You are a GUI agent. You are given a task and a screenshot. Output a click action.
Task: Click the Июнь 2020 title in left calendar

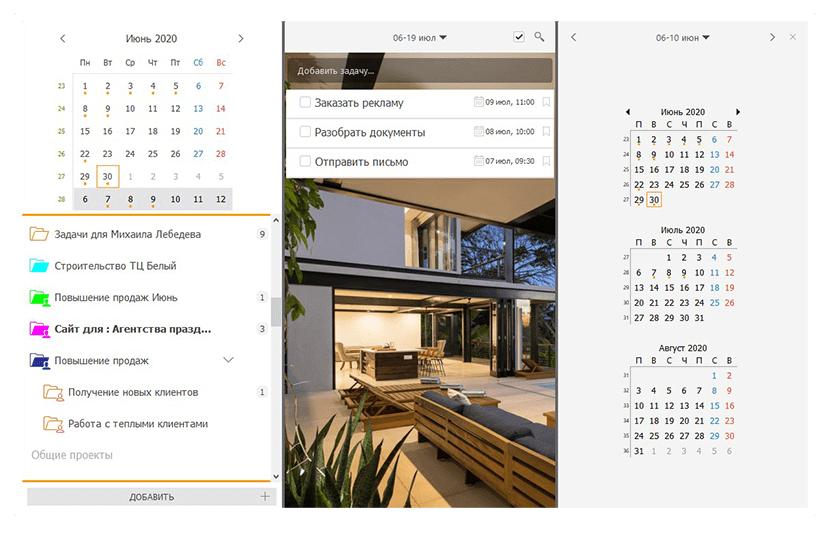click(x=151, y=38)
